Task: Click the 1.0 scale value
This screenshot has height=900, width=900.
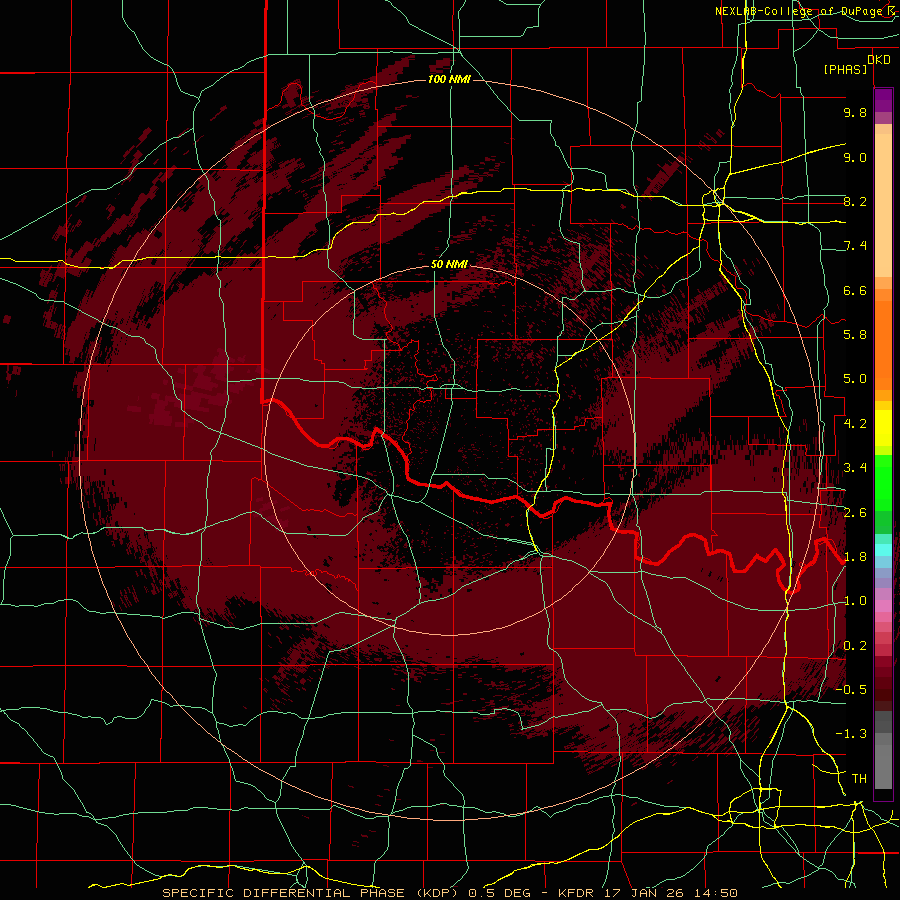Action: tap(855, 601)
